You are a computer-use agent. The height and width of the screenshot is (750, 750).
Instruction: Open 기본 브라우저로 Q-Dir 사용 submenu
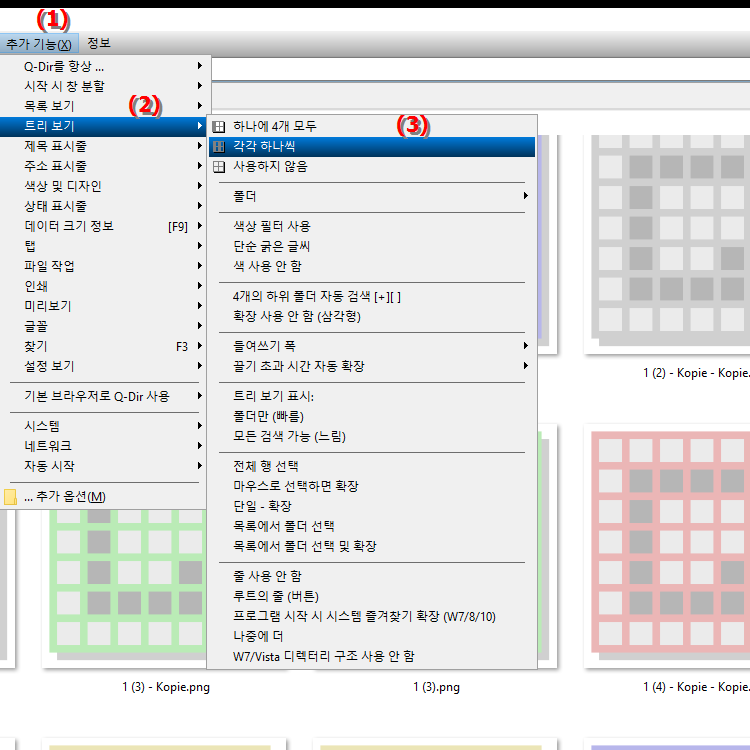(x=104, y=397)
